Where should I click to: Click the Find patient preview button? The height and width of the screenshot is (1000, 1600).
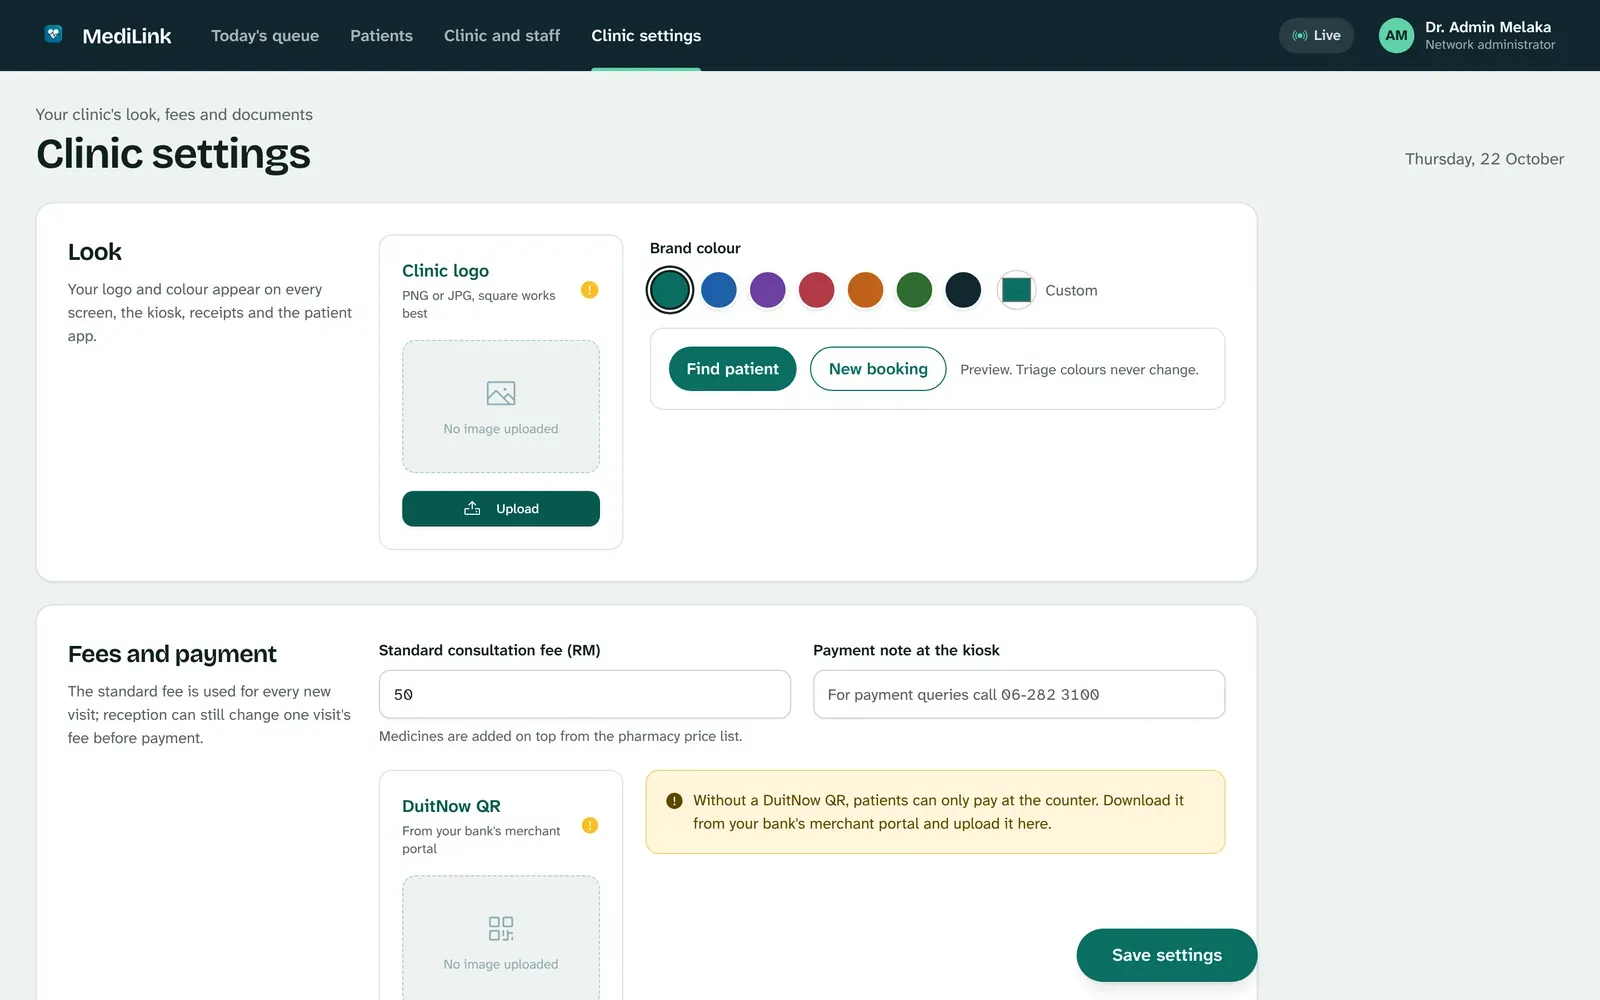732,369
